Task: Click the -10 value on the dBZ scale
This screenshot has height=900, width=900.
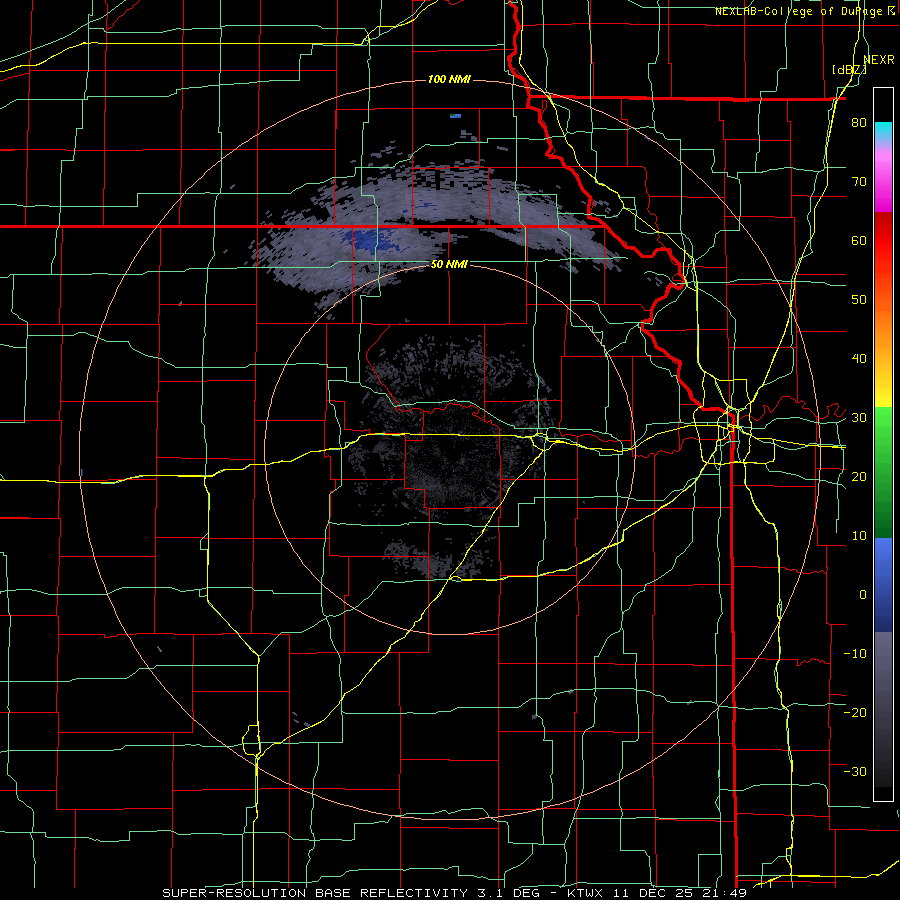Action: point(855,653)
